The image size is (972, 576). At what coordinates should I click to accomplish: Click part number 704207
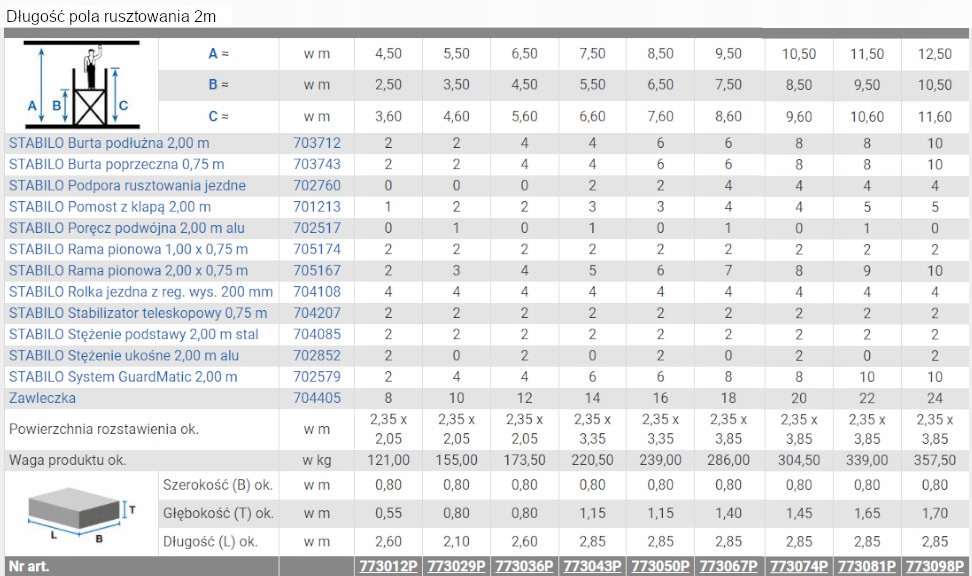pyautogui.click(x=317, y=313)
